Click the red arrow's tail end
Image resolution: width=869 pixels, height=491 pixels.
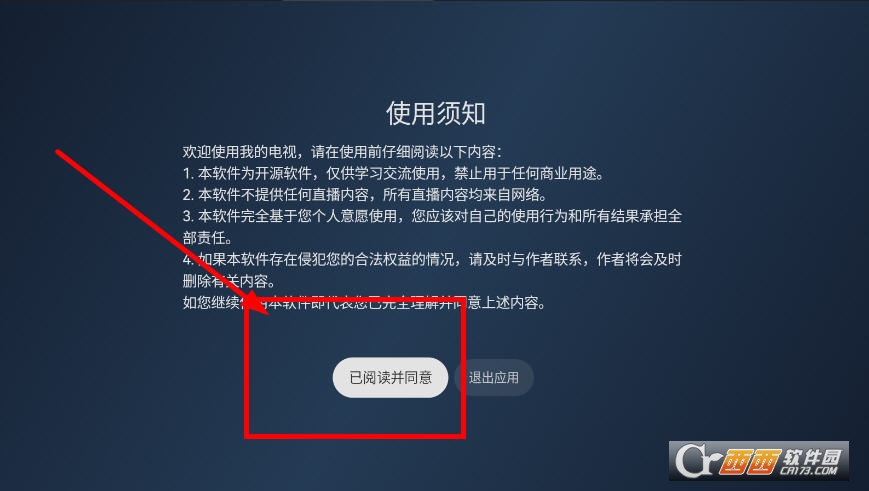click(x=58, y=151)
